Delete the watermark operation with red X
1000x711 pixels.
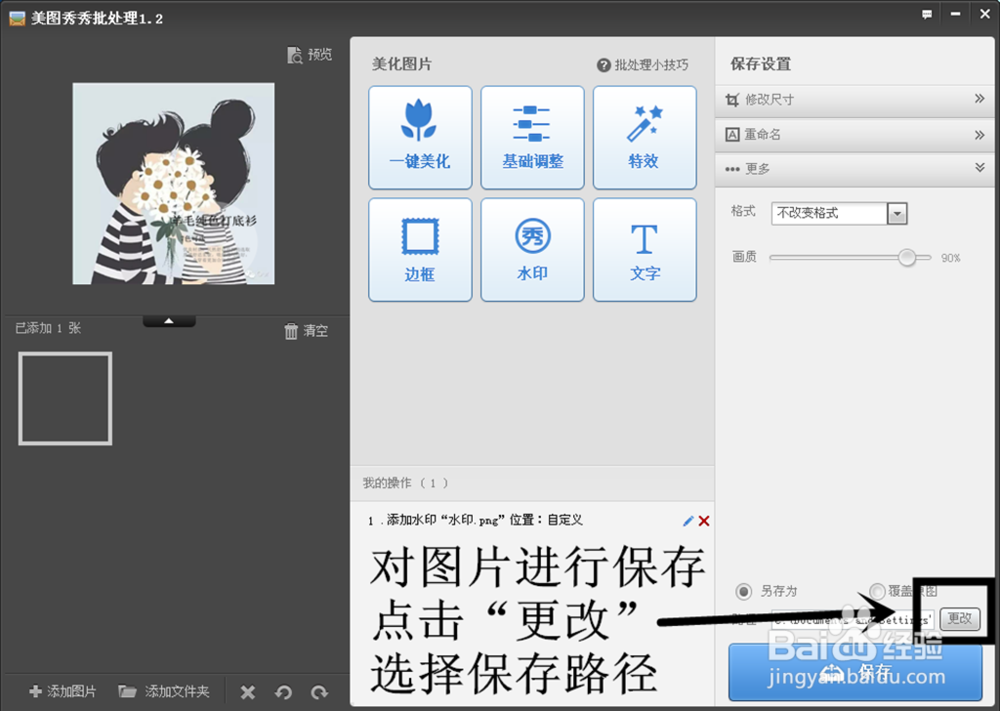point(703,520)
